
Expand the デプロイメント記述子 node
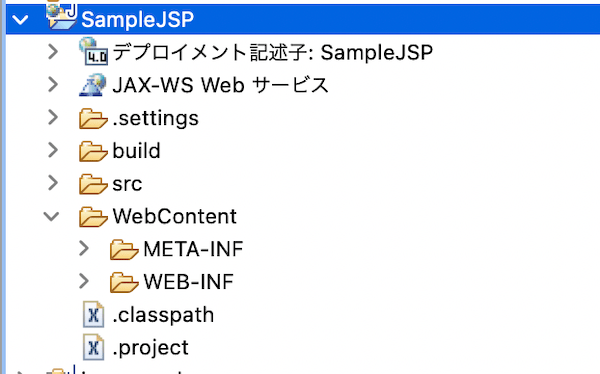(x=53, y=52)
